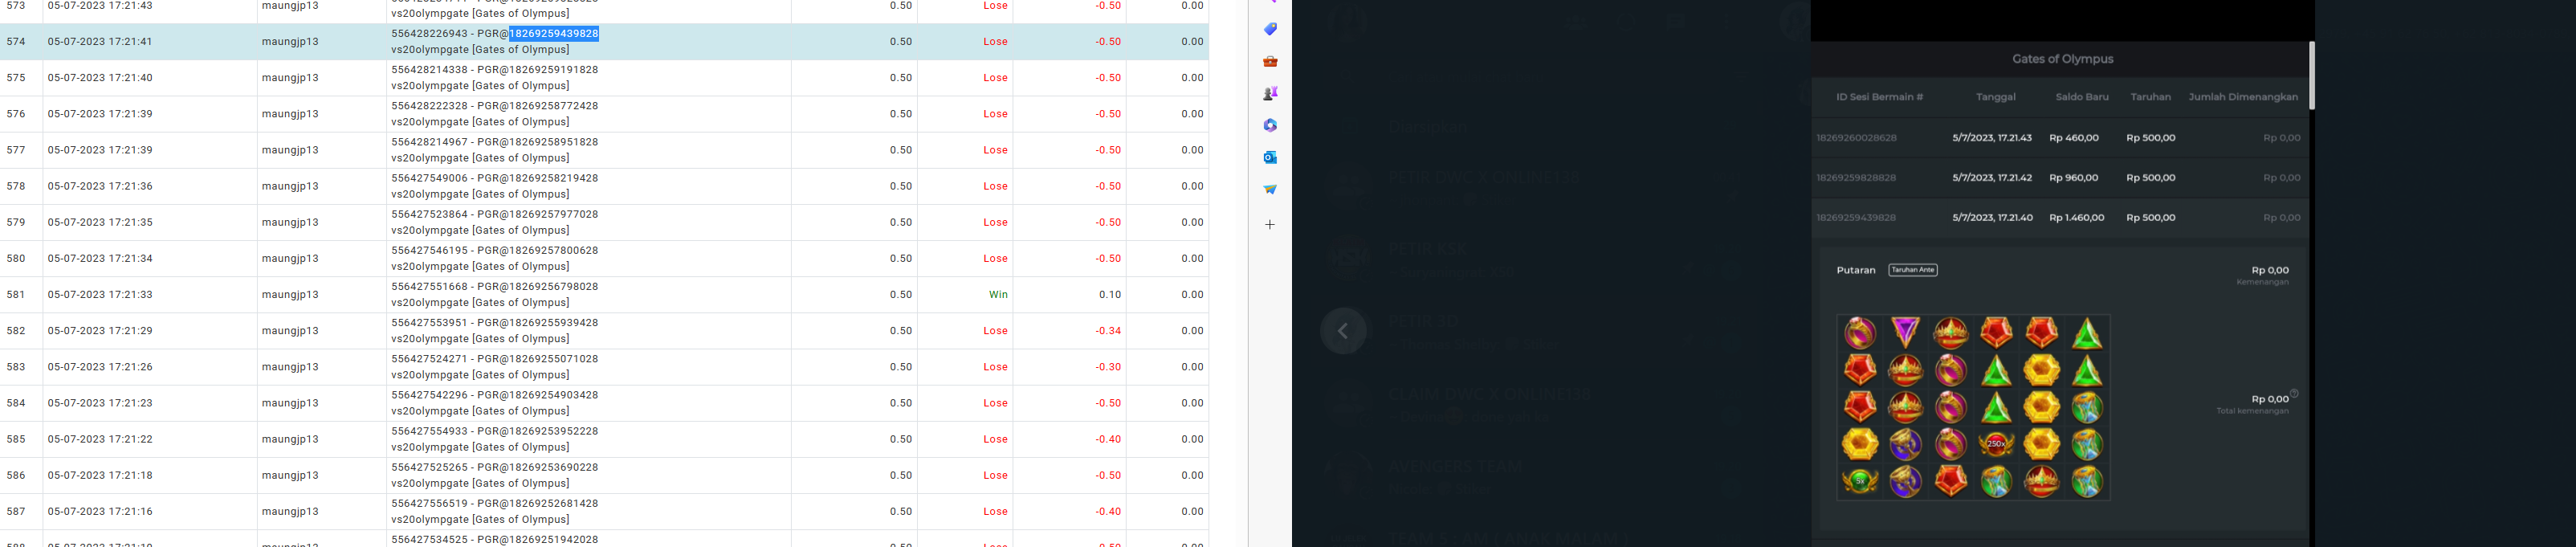Click the Rp 960,00 balance cell
This screenshot has width=2576, height=547.
tap(2073, 178)
